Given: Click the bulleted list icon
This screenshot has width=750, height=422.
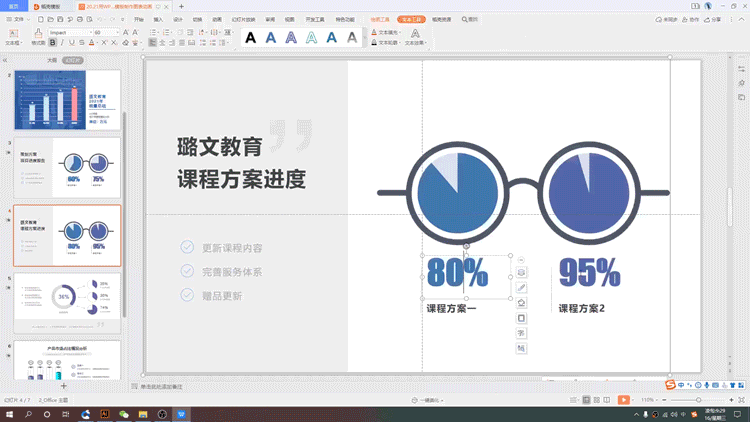Looking at the screenshot, I should (x=154, y=33).
